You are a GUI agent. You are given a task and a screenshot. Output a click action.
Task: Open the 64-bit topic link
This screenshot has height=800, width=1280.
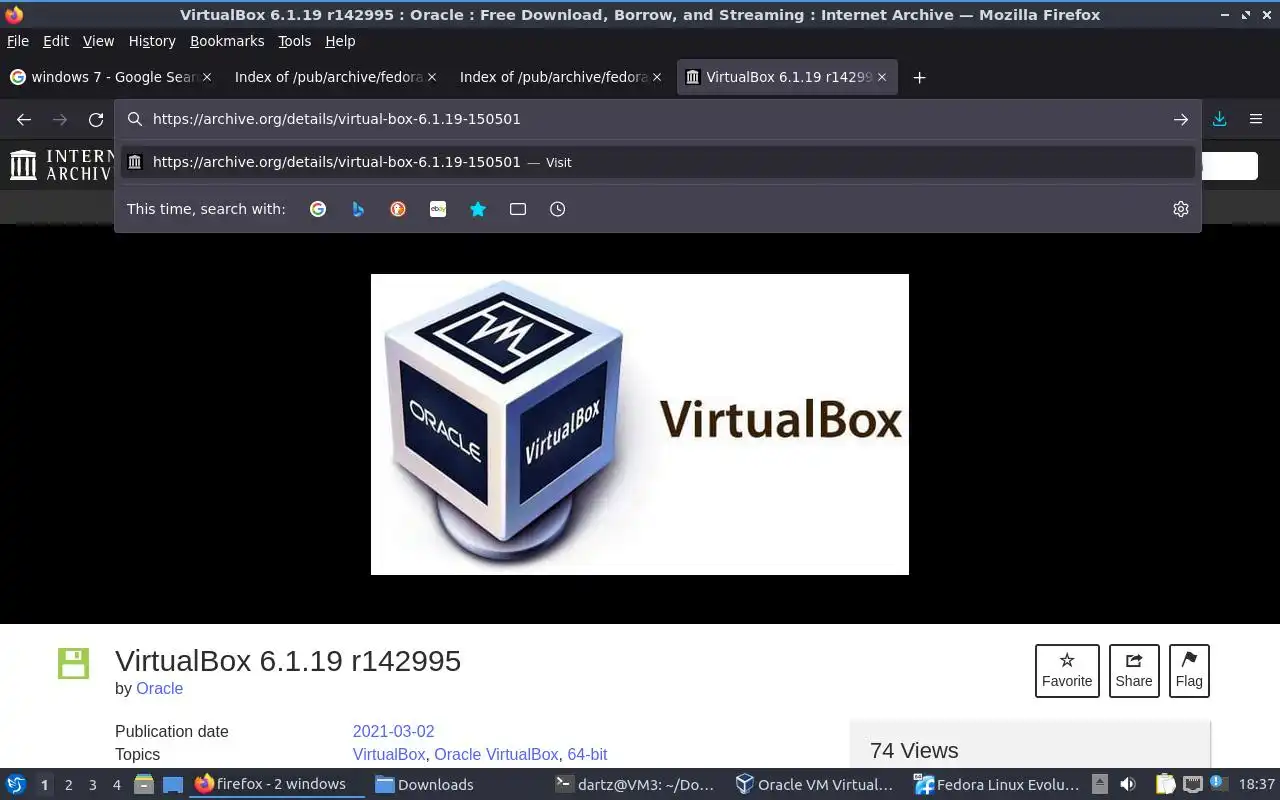[x=587, y=754]
